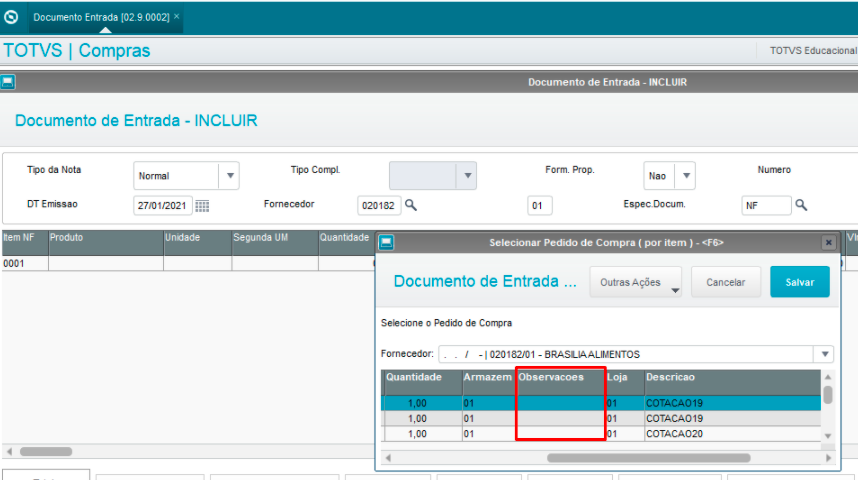Close the Selecionar Pedido de Compra dialog
This screenshot has height=480, width=858.
(x=828, y=242)
